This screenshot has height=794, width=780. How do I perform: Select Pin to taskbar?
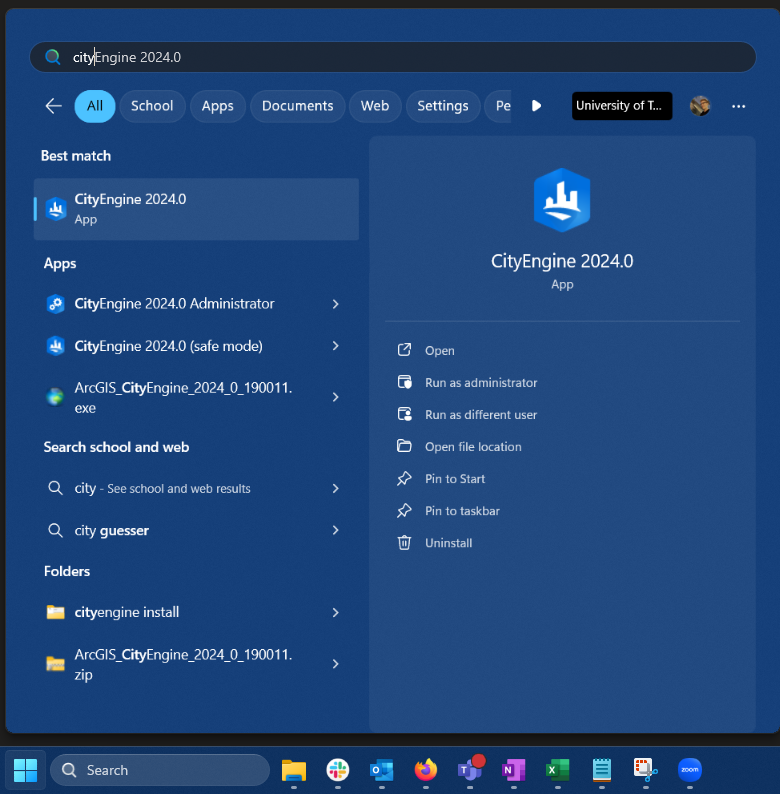tap(462, 510)
